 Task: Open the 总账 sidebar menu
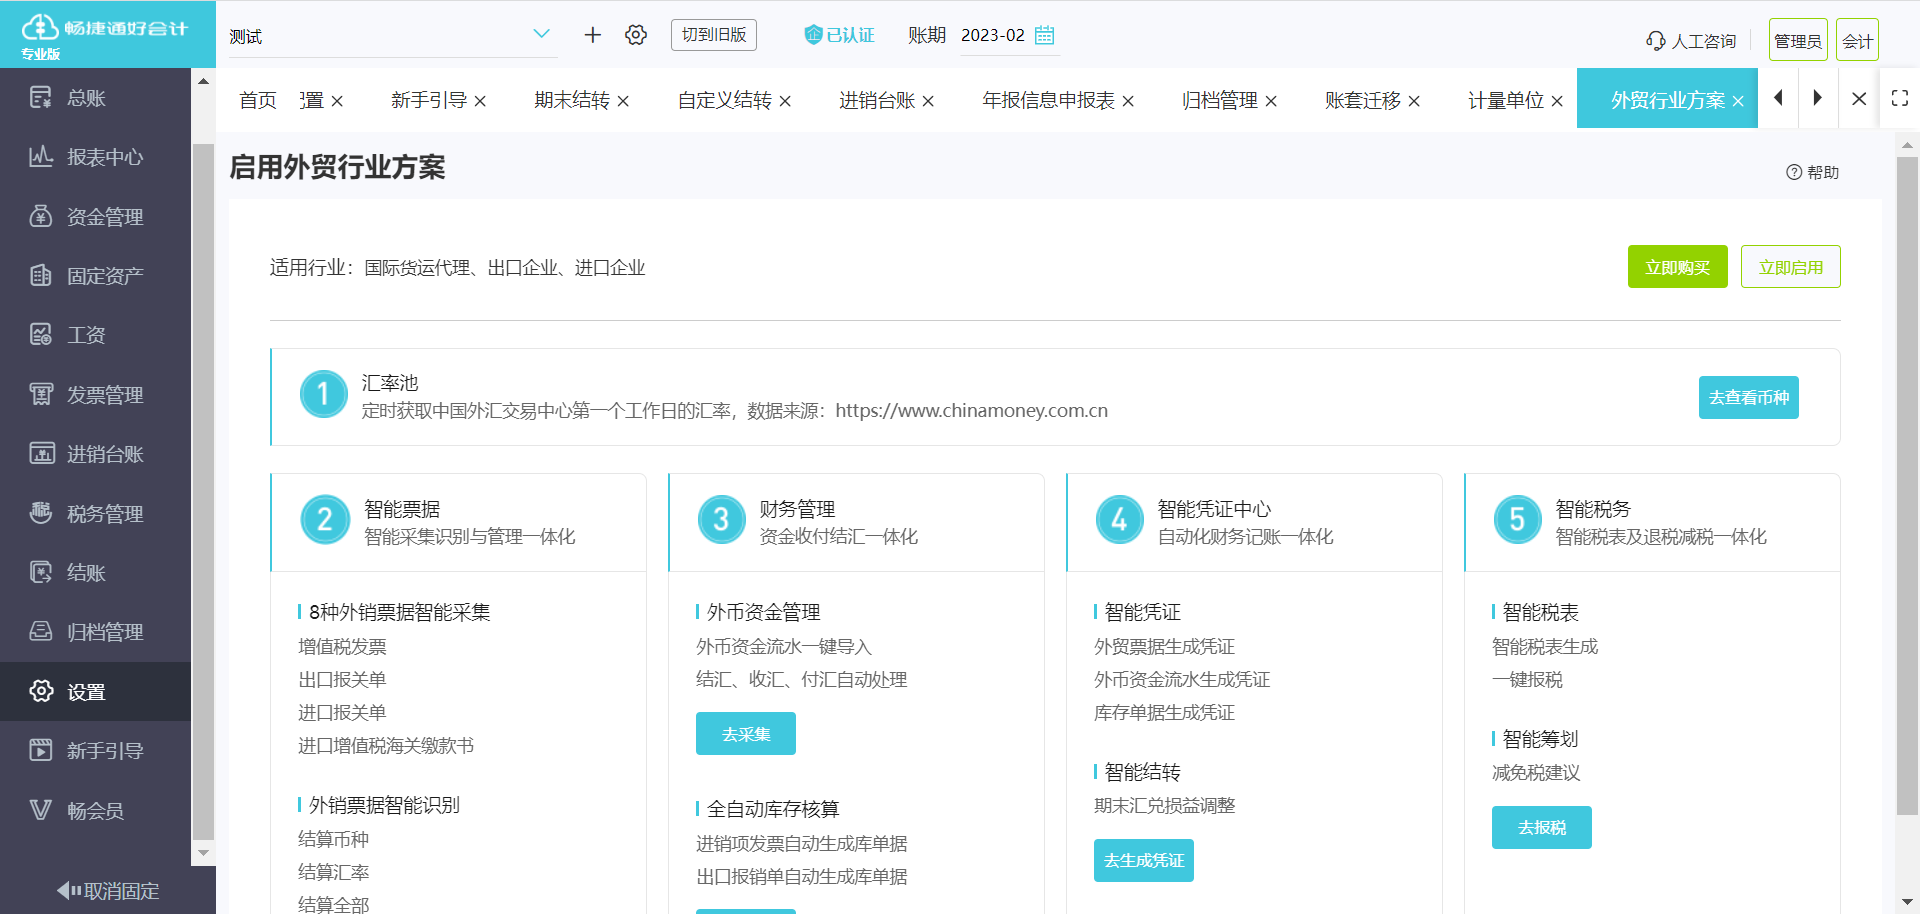(95, 98)
